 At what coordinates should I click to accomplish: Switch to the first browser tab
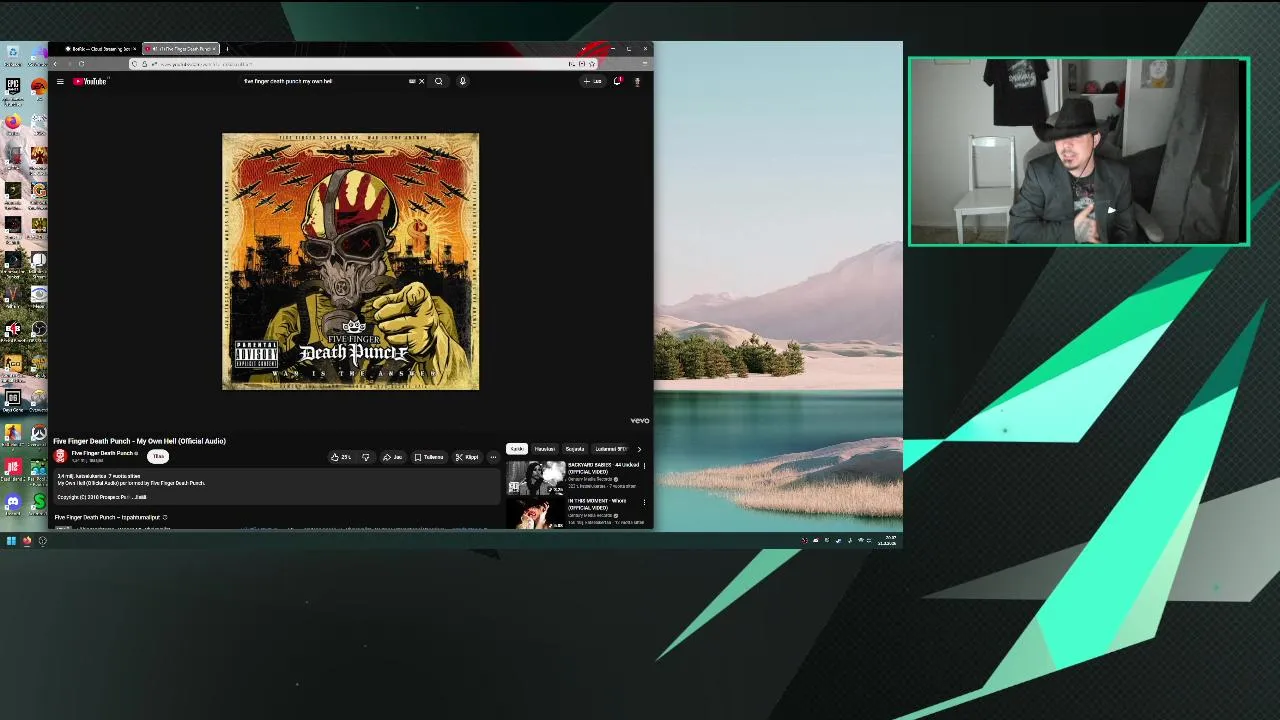pos(100,49)
